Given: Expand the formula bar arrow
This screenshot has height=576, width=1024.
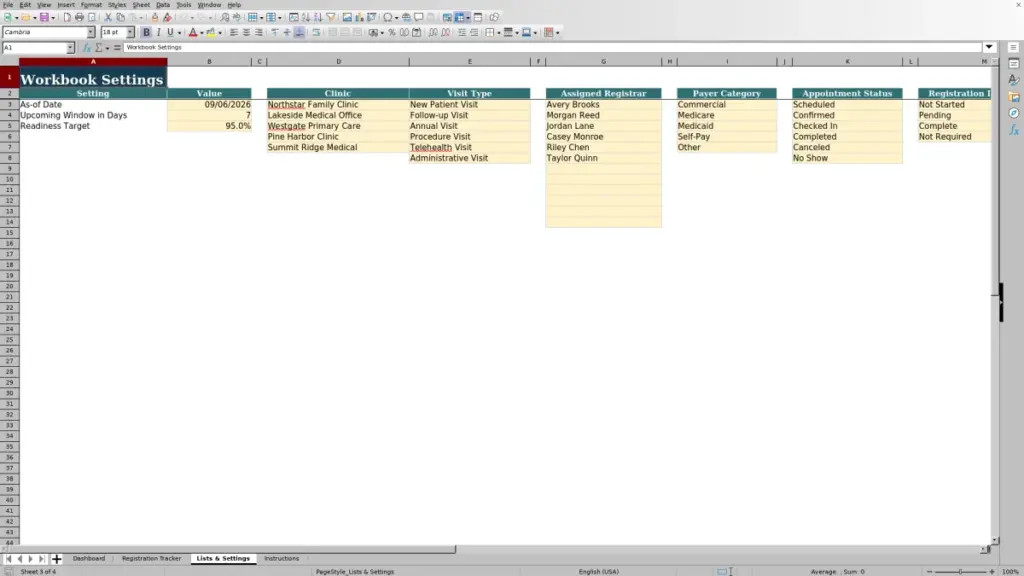Looking at the screenshot, I should tap(989, 48).
